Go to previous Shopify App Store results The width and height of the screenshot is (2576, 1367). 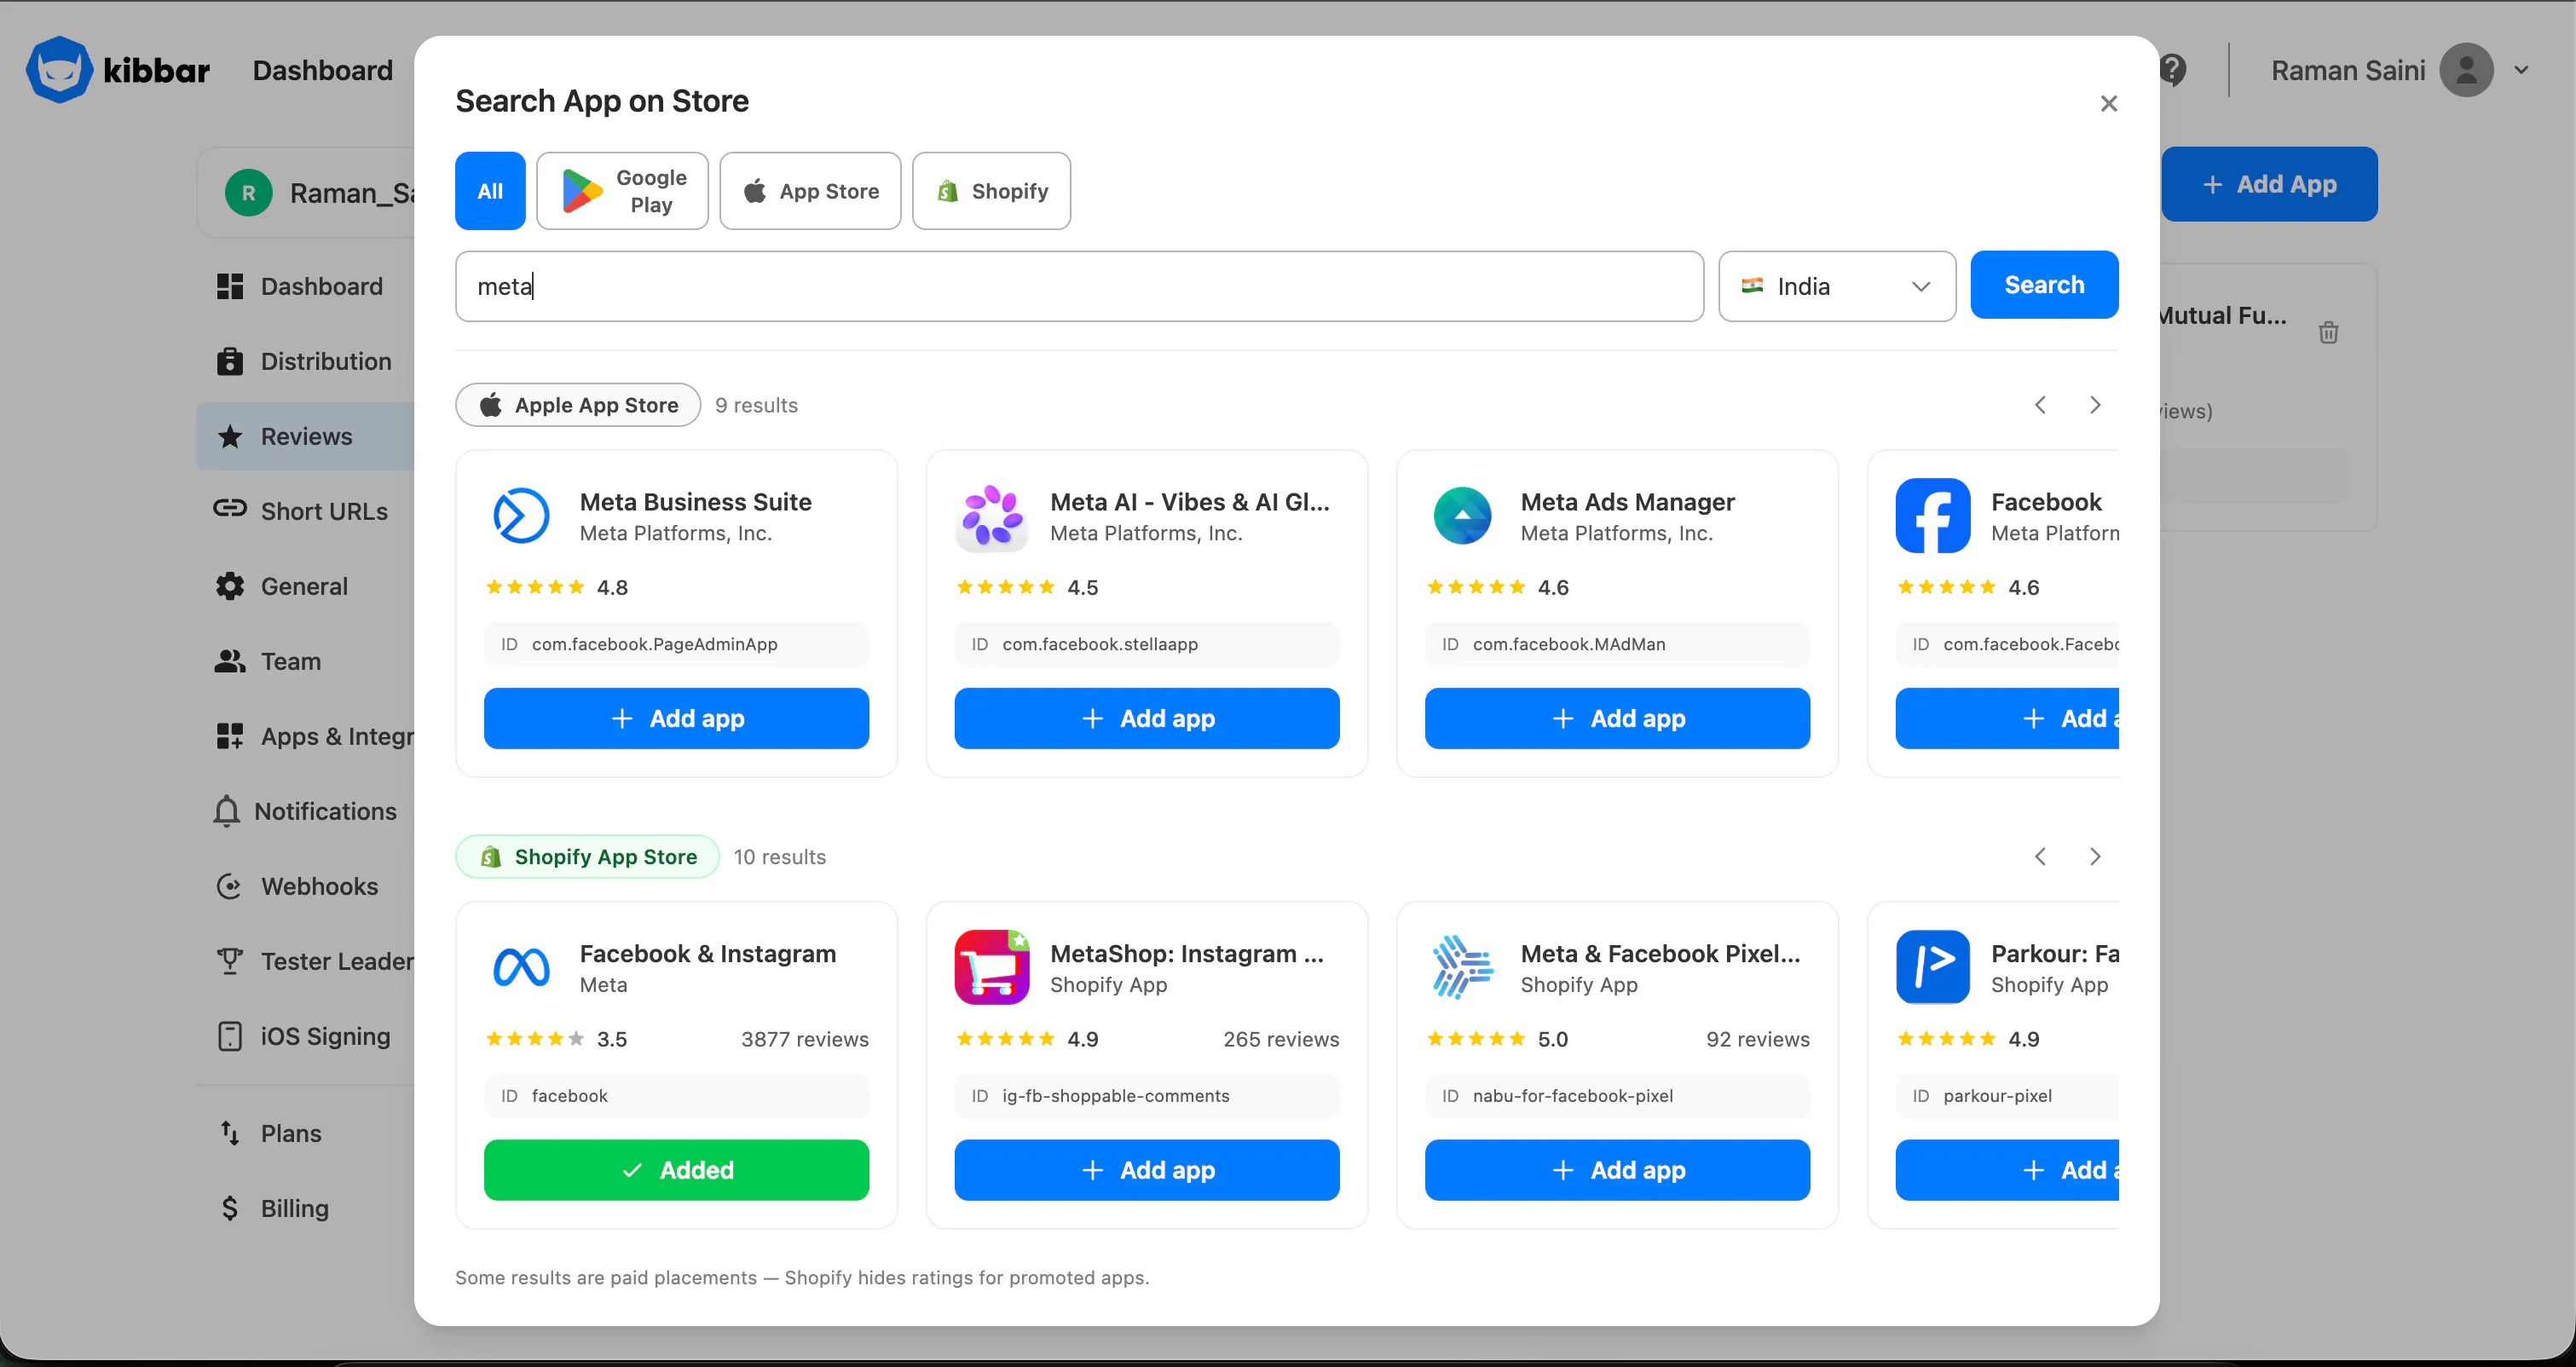(2040, 857)
